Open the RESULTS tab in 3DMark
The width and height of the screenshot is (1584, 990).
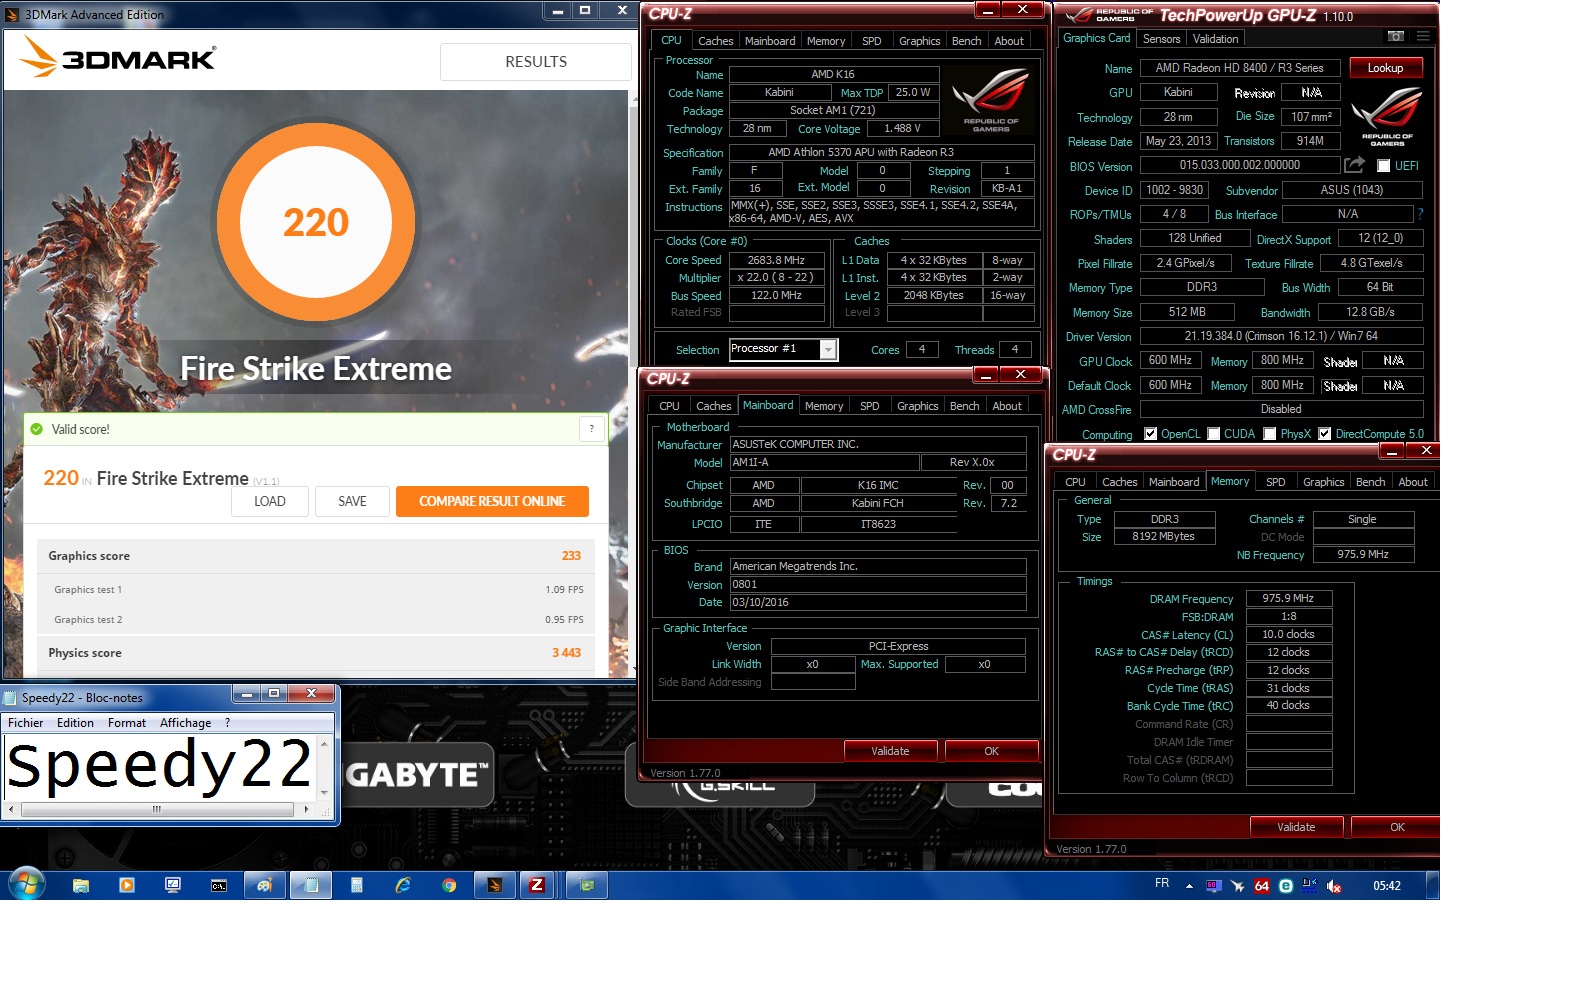click(536, 62)
